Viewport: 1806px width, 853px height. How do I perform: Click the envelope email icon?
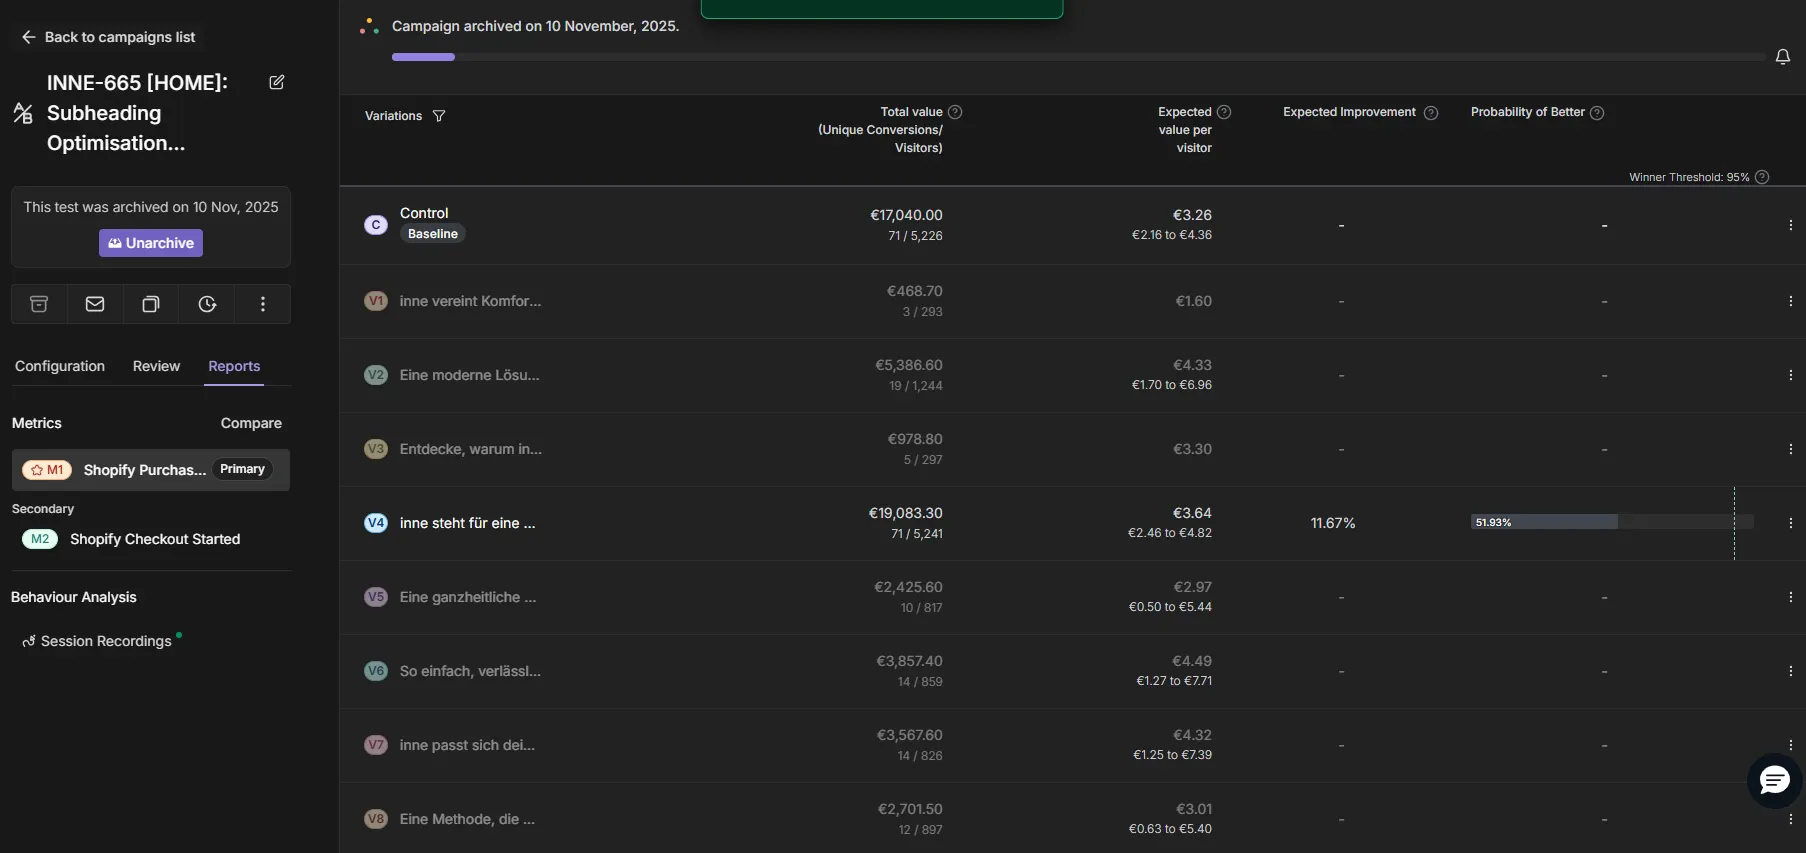point(95,304)
